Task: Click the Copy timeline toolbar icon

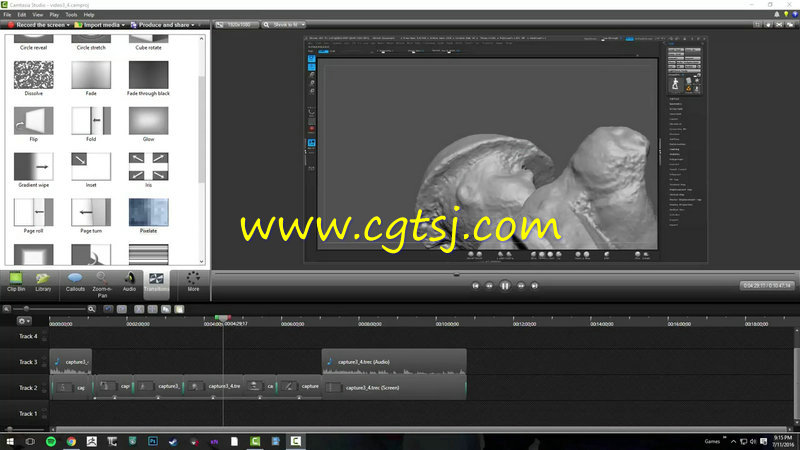Action: 166,309
